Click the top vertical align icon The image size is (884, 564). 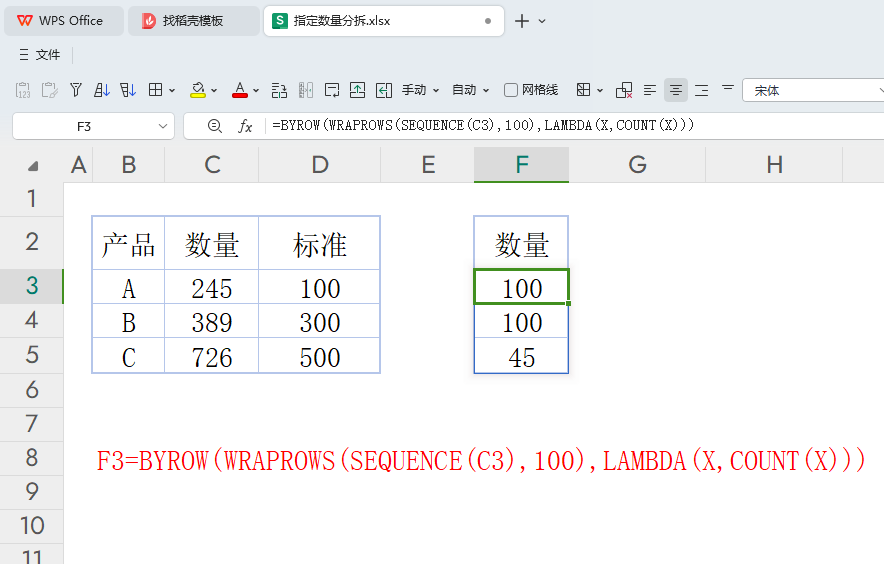point(728,88)
